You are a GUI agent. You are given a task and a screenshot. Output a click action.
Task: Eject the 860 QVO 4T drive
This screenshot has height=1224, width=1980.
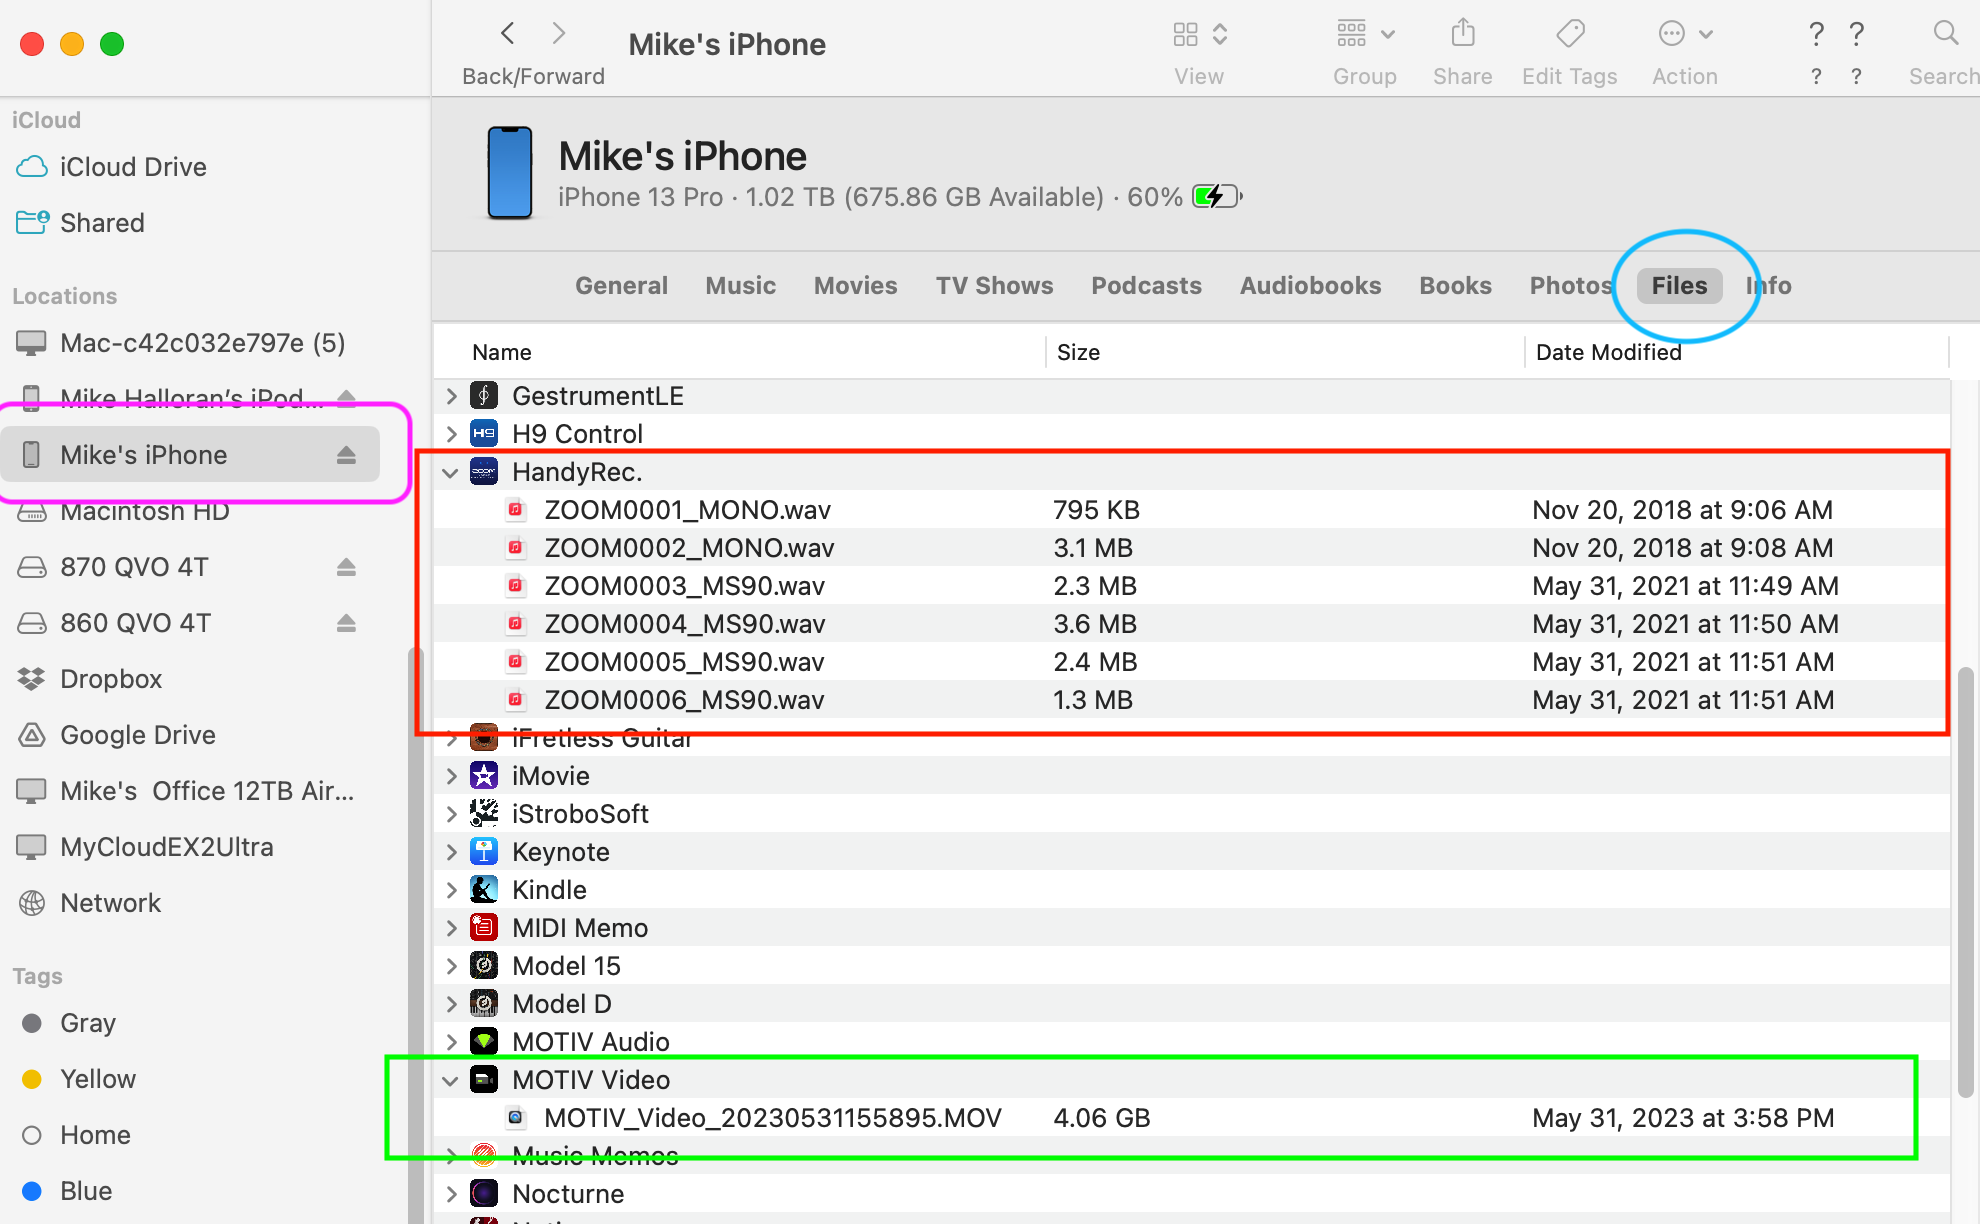(346, 623)
